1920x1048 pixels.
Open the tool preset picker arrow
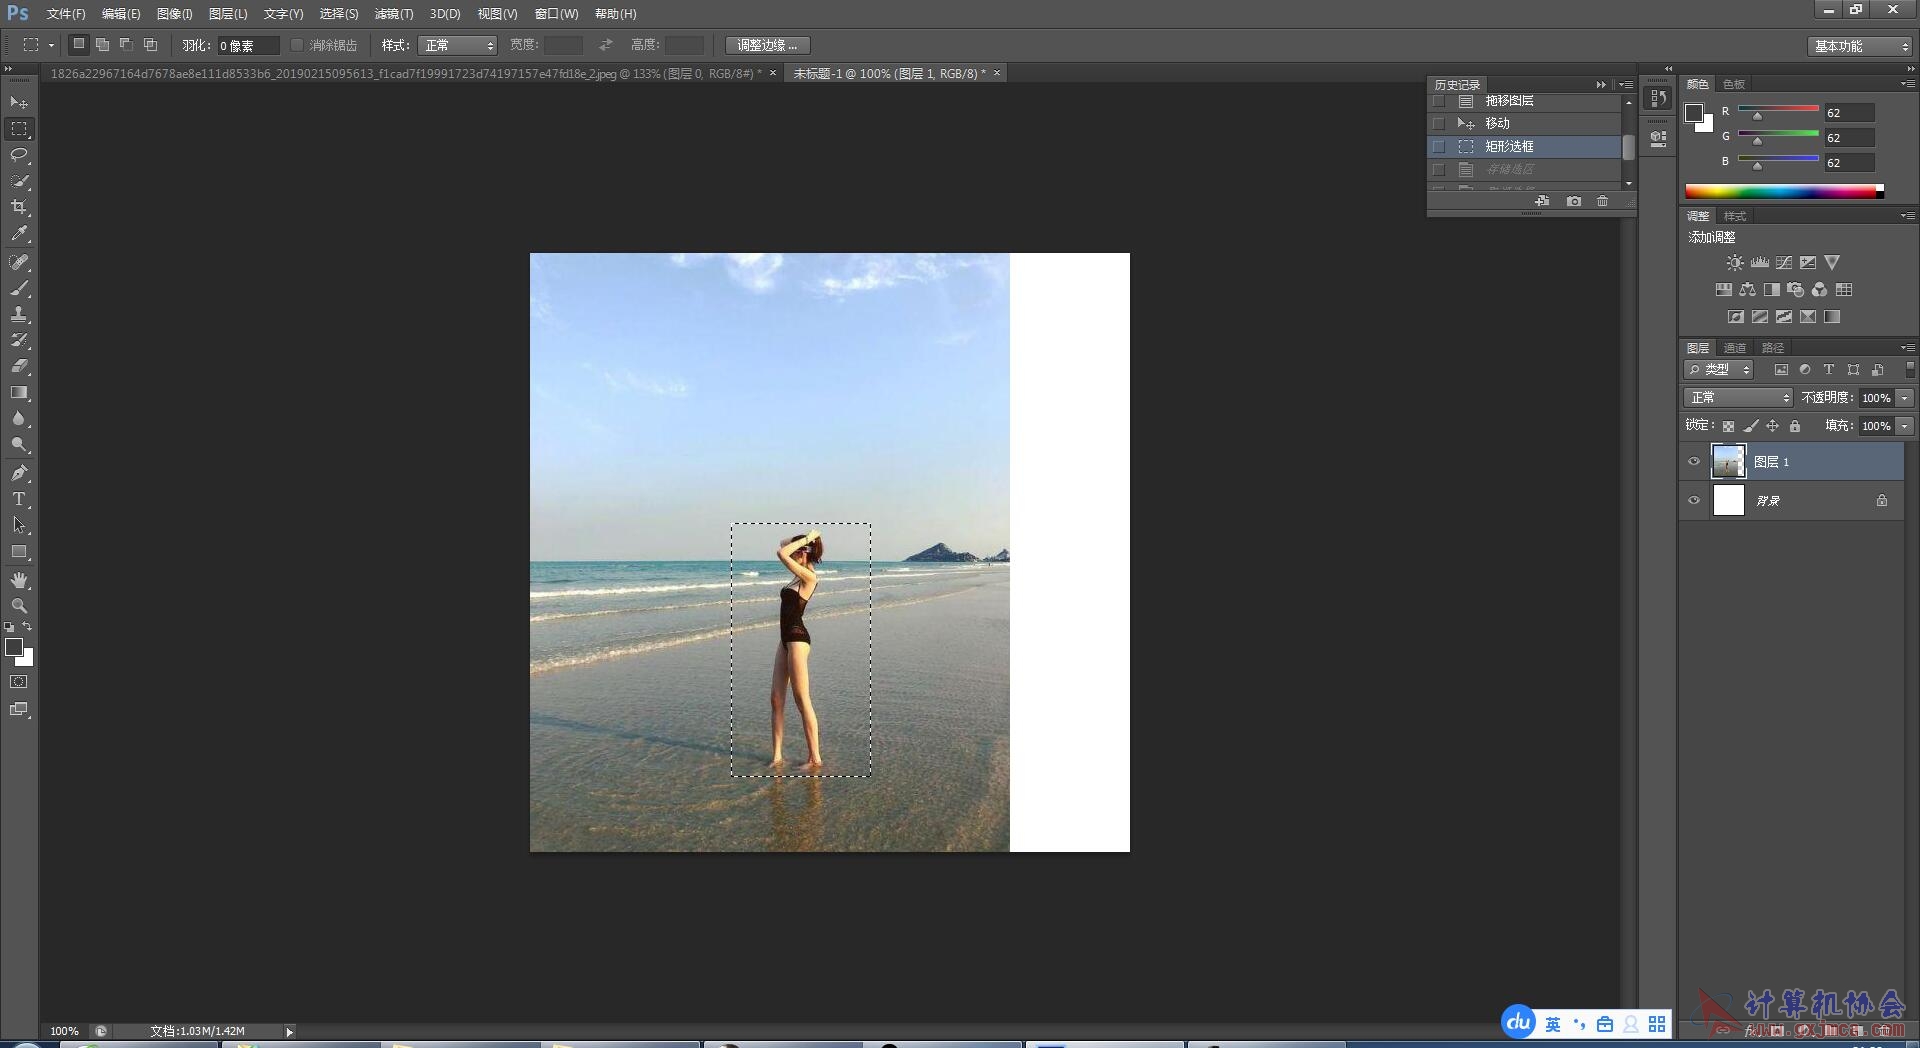point(51,45)
